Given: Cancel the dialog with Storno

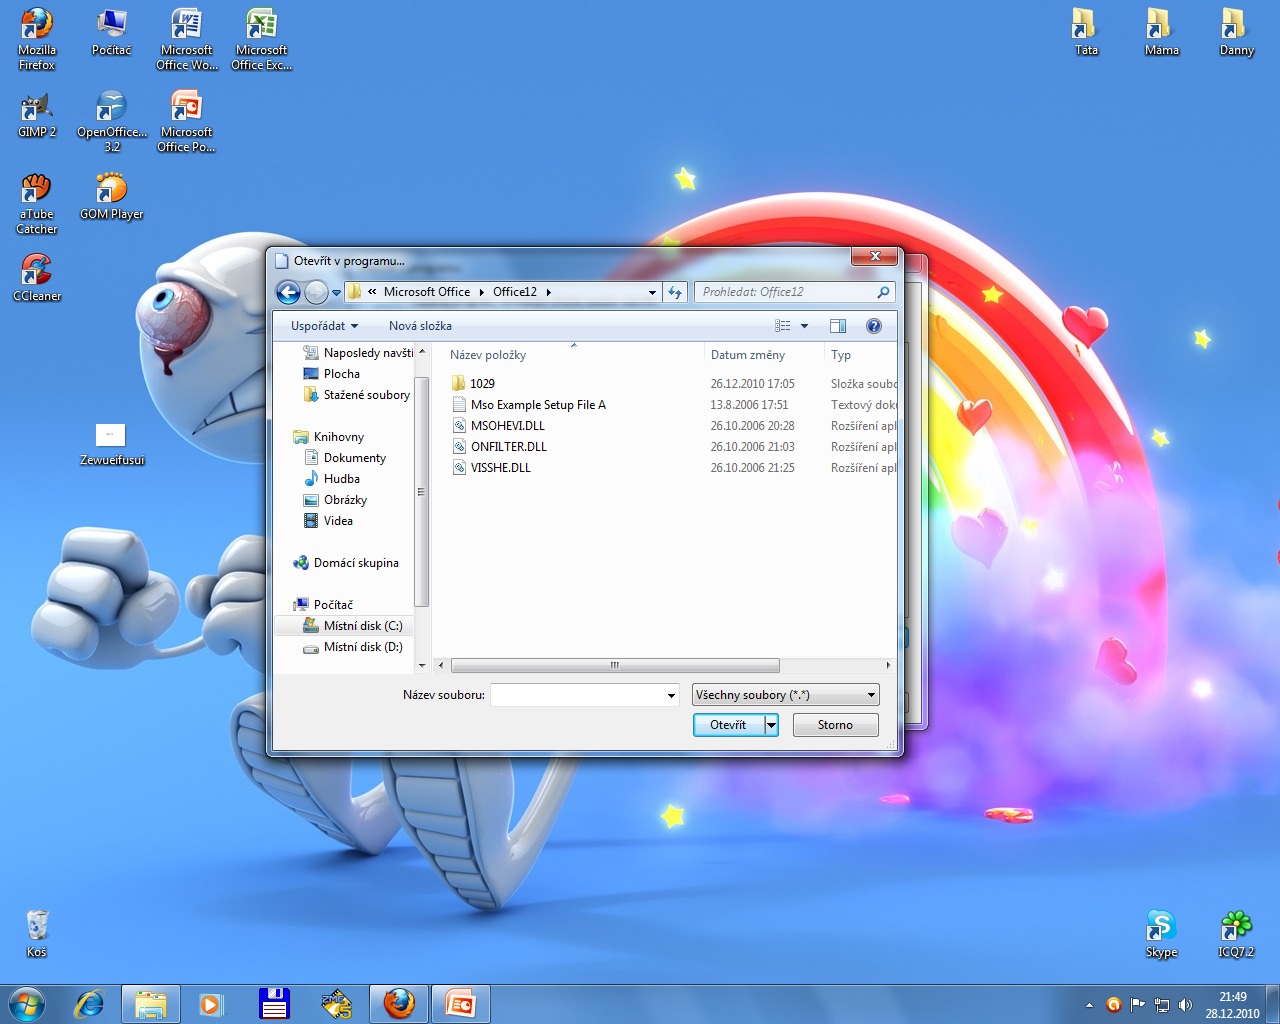Looking at the screenshot, I should pos(835,725).
